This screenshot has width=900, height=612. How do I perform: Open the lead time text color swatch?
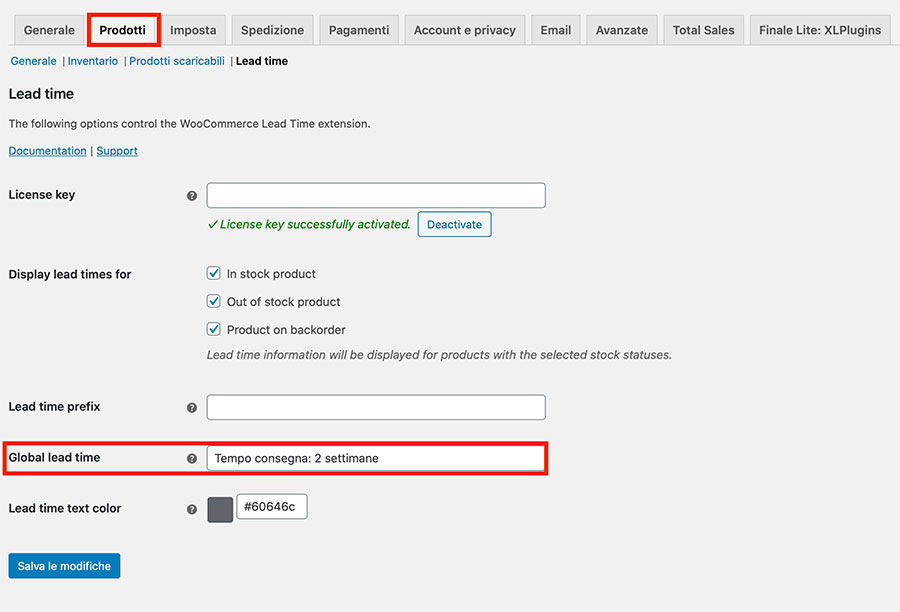[x=220, y=509]
